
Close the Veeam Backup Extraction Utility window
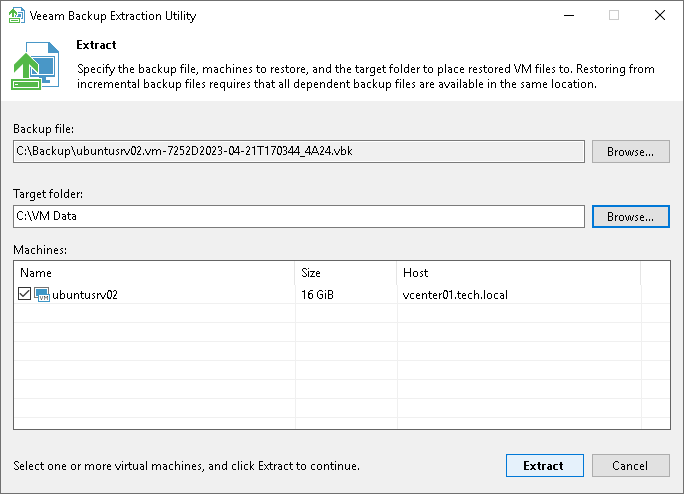click(660, 16)
